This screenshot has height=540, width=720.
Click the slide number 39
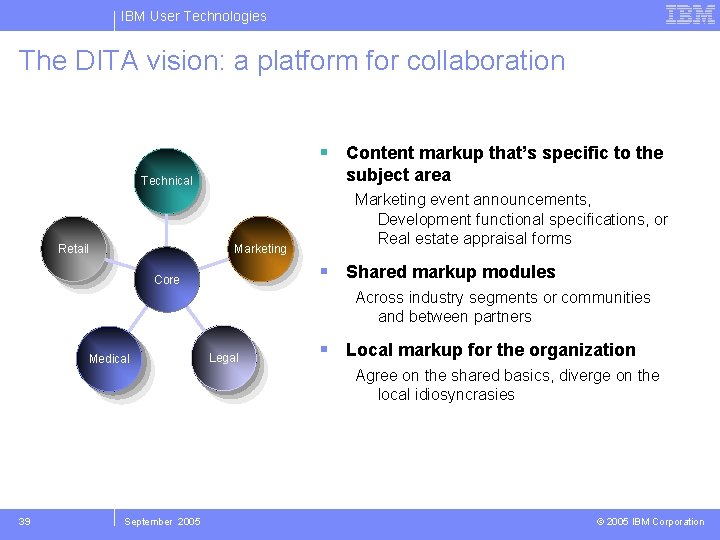pos(24,522)
